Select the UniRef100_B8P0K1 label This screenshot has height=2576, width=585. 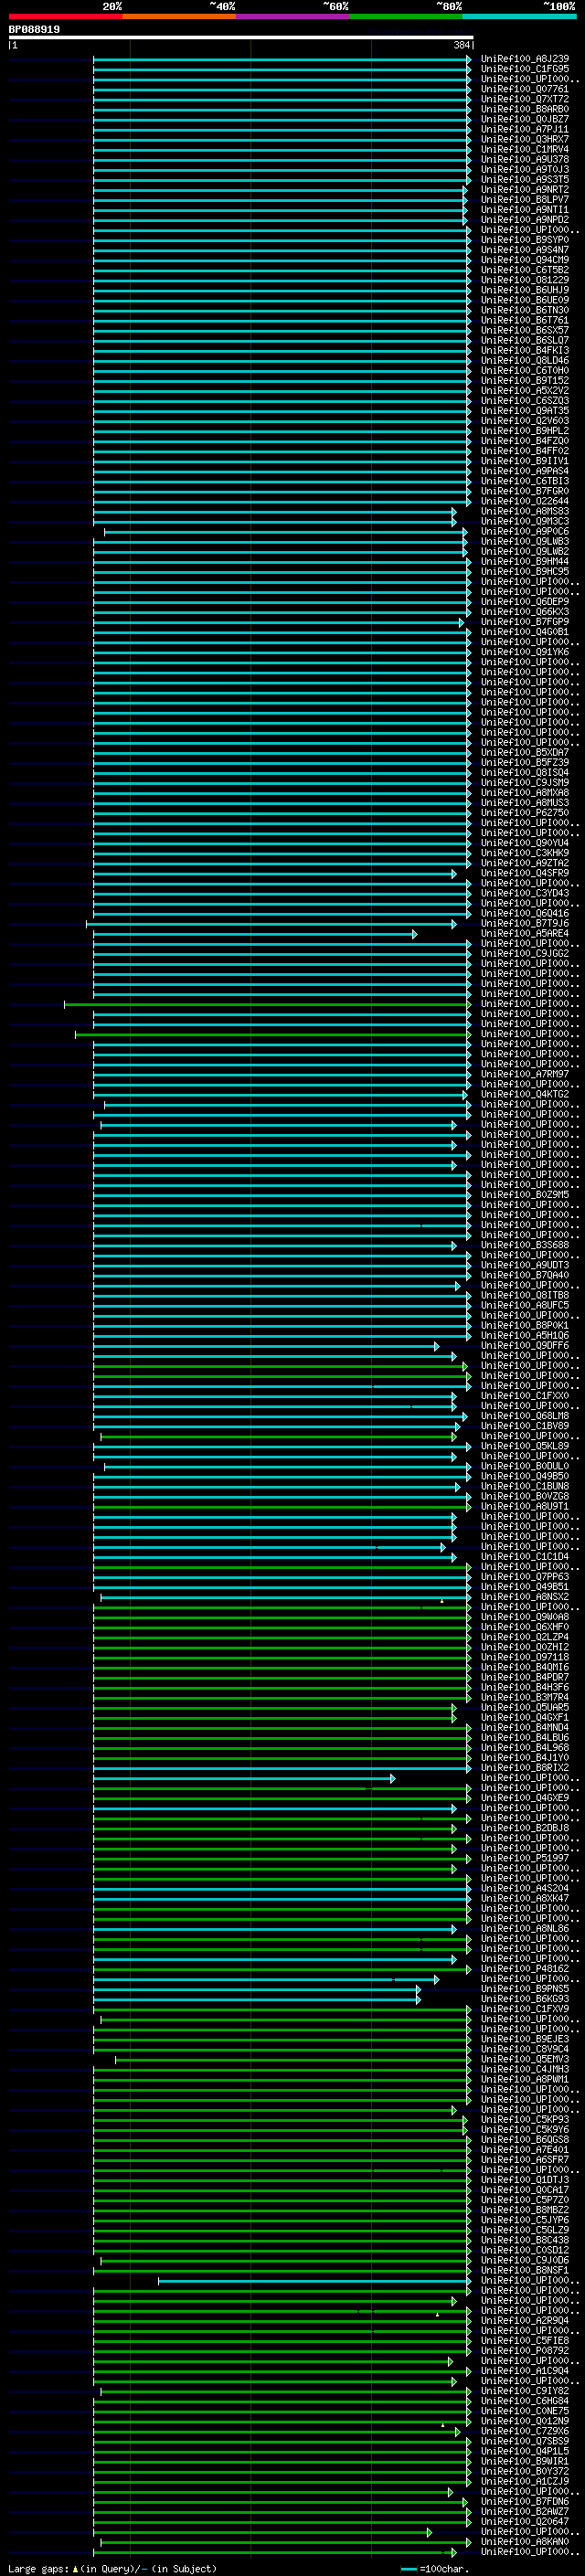coord(525,1326)
